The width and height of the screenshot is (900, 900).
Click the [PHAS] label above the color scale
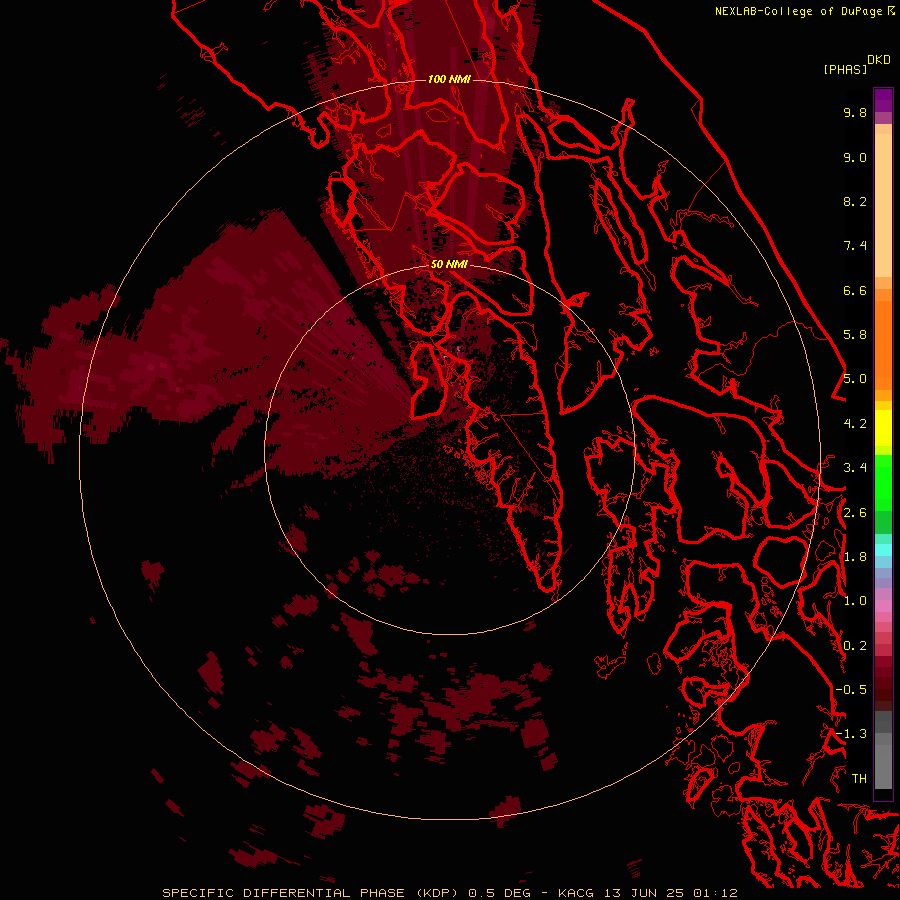pos(845,69)
